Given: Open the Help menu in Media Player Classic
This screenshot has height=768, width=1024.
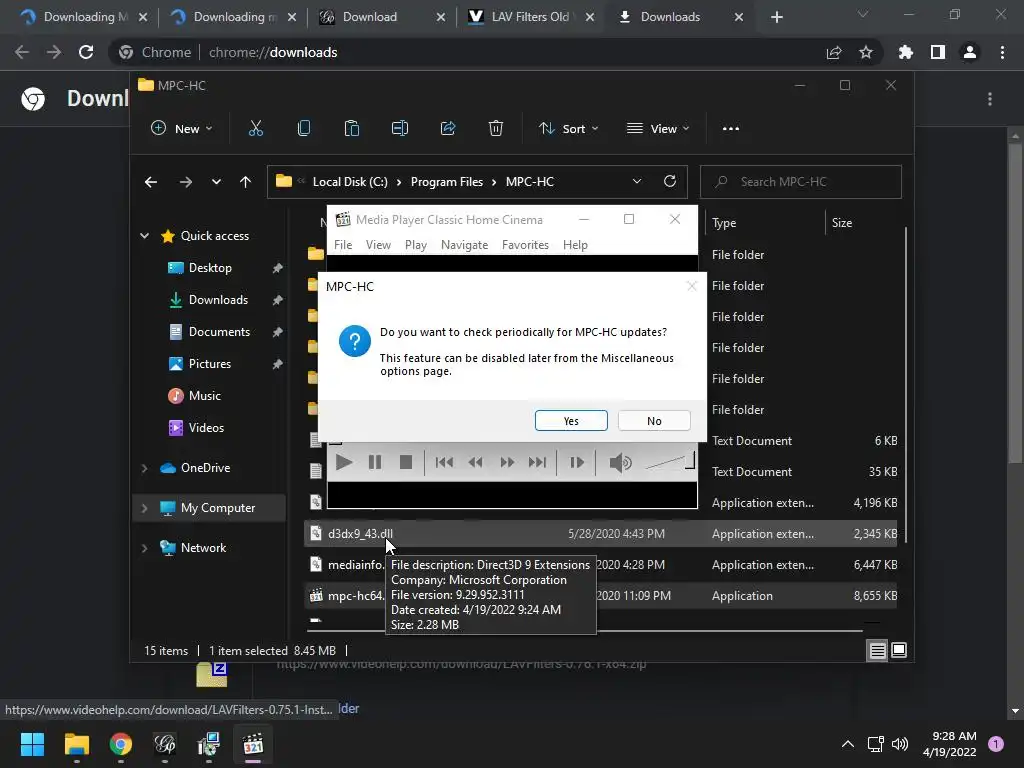Looking at the screenshot, I should [x=575, y=245].
